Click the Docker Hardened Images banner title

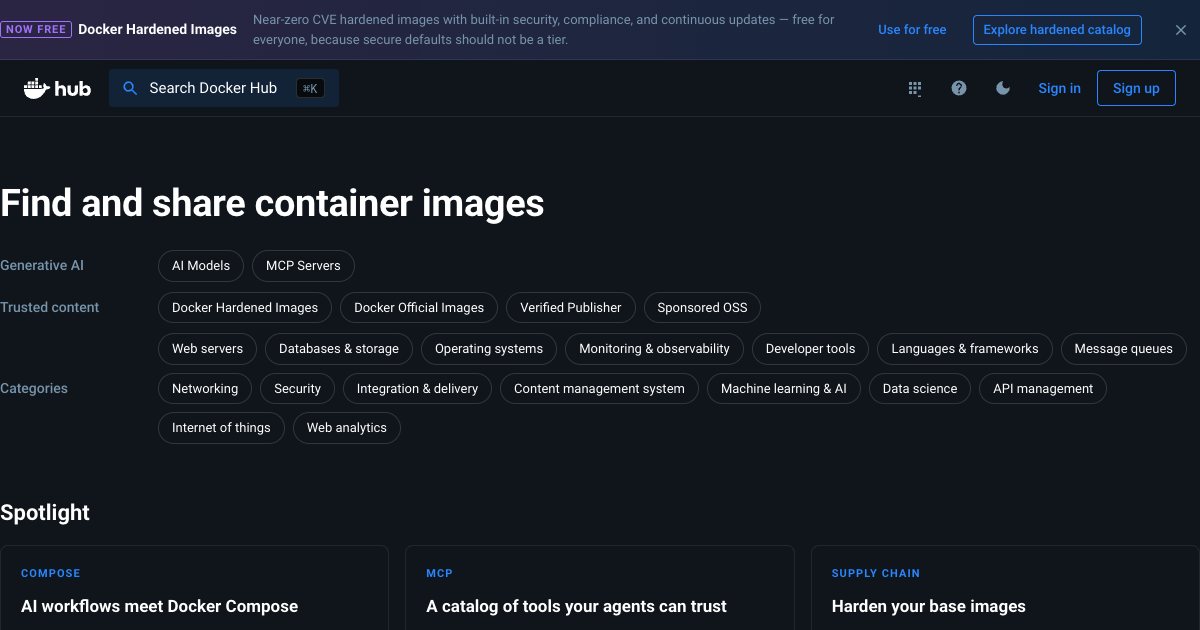(x=157, y=30)
